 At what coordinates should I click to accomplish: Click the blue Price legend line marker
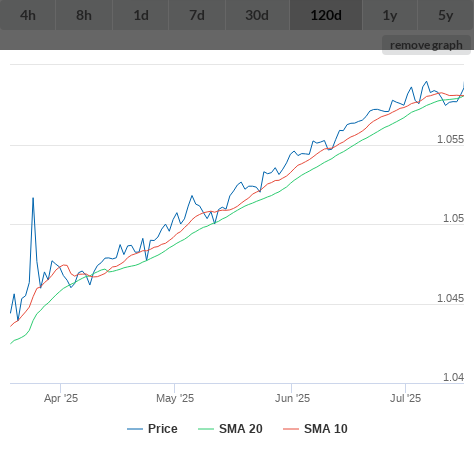click(x=135, y=429)
